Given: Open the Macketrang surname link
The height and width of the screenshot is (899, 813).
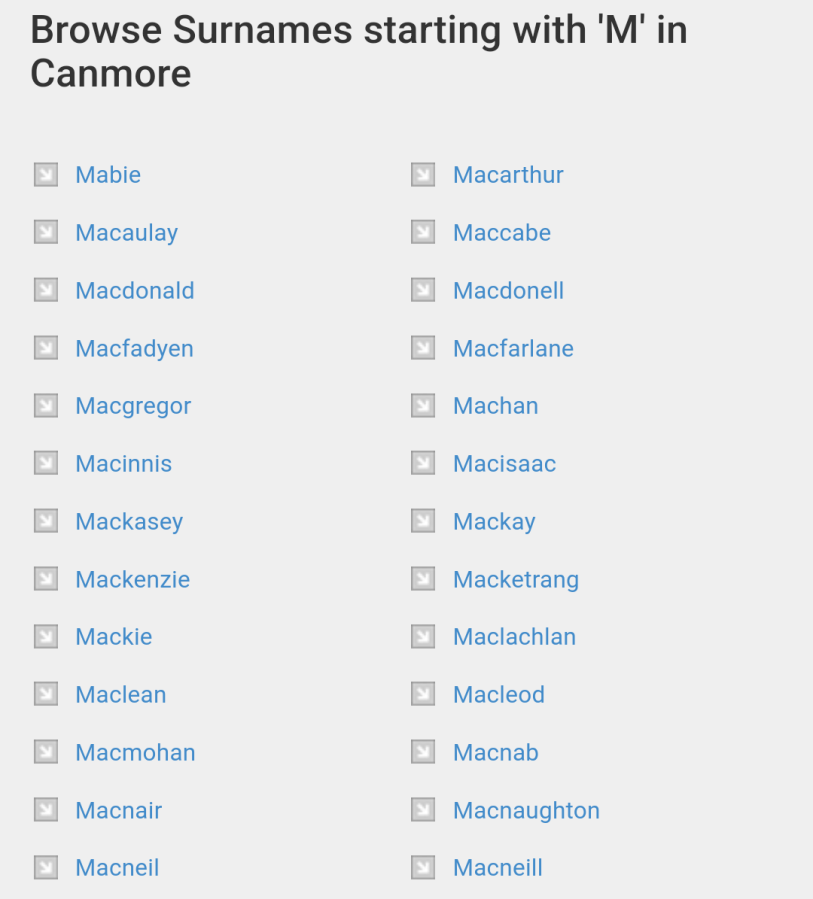Looking at the screenshot, I should click(x=515, y=580).
